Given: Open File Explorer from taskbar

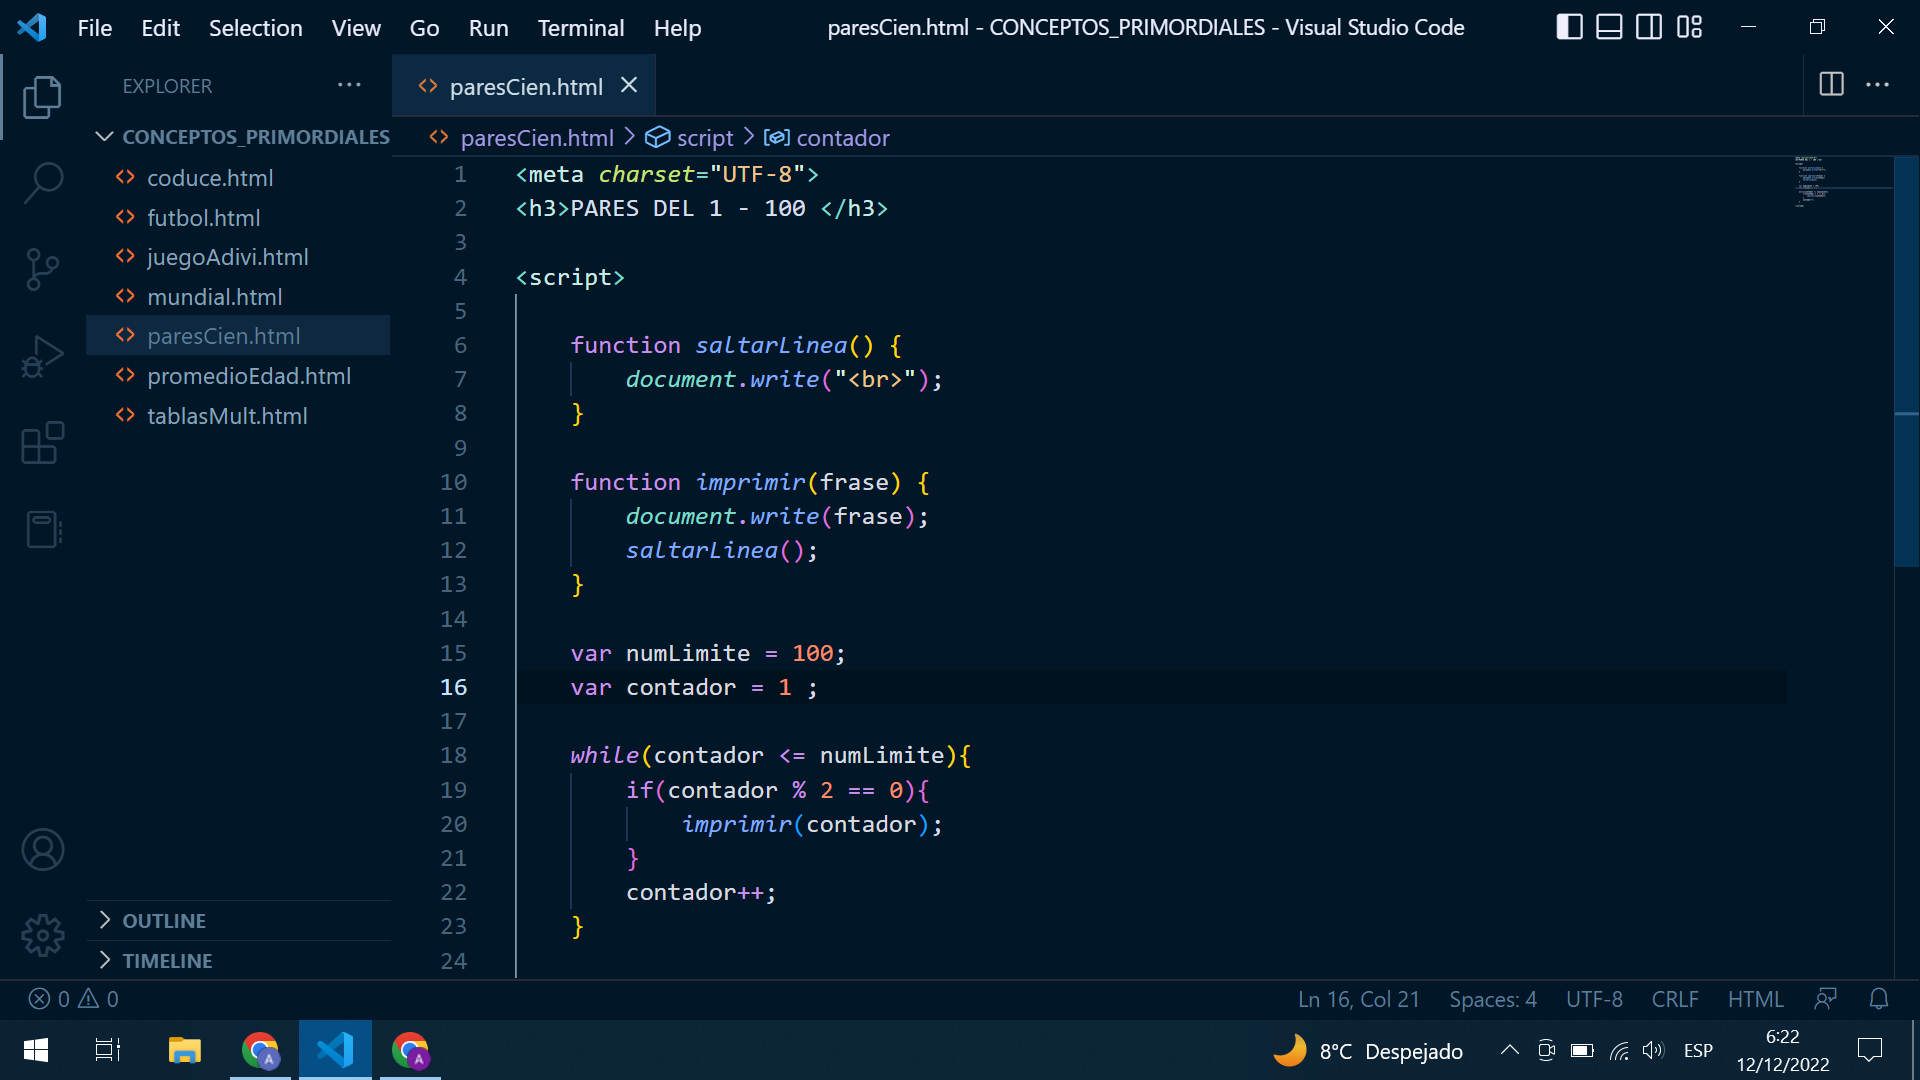Looking at the screenshot, I should (184, 1050).
